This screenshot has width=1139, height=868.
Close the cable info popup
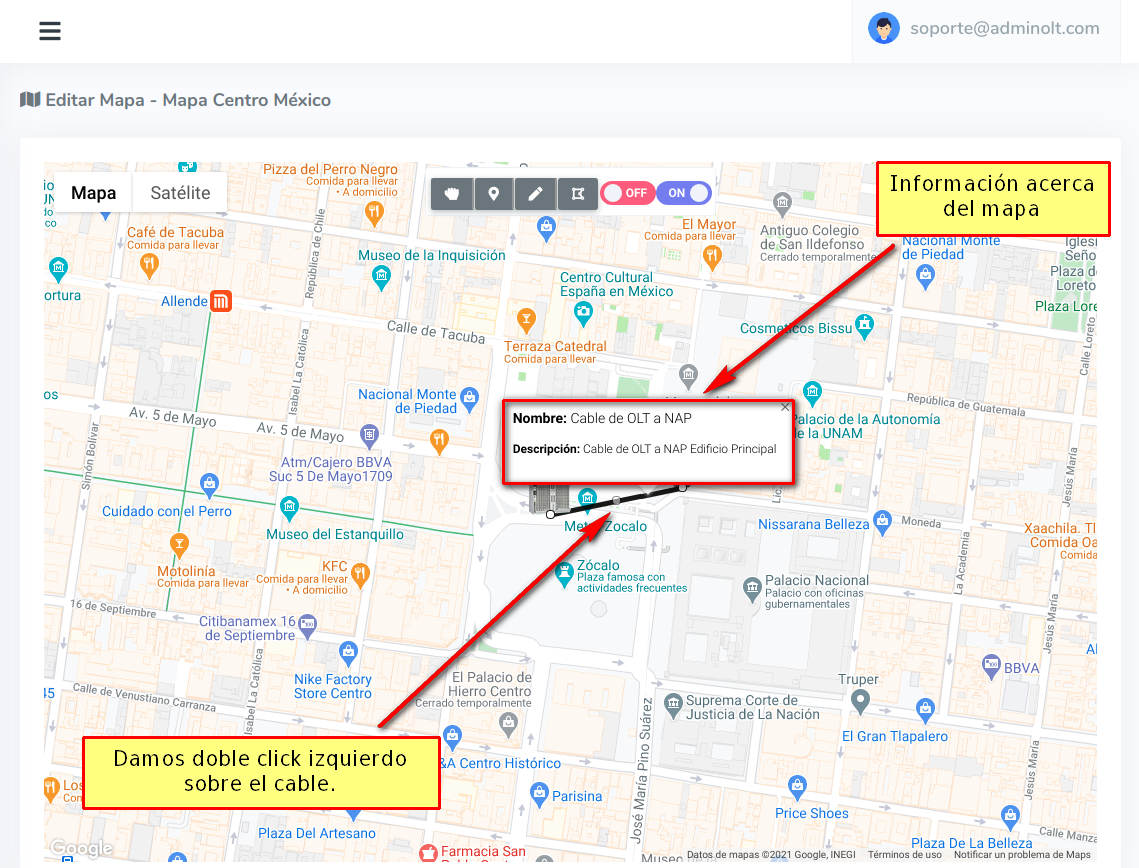[785, 407]
